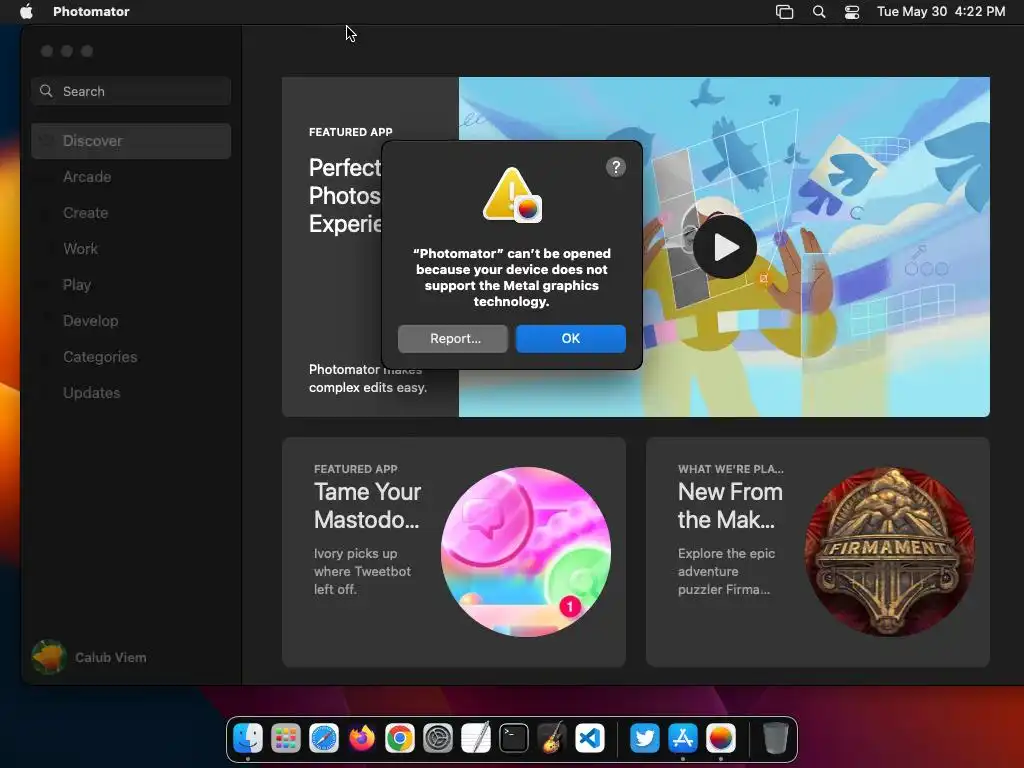The image size is (1024, 768).
Task: Click "complex edits easy." description text
Action: click(x=368, y=387)
